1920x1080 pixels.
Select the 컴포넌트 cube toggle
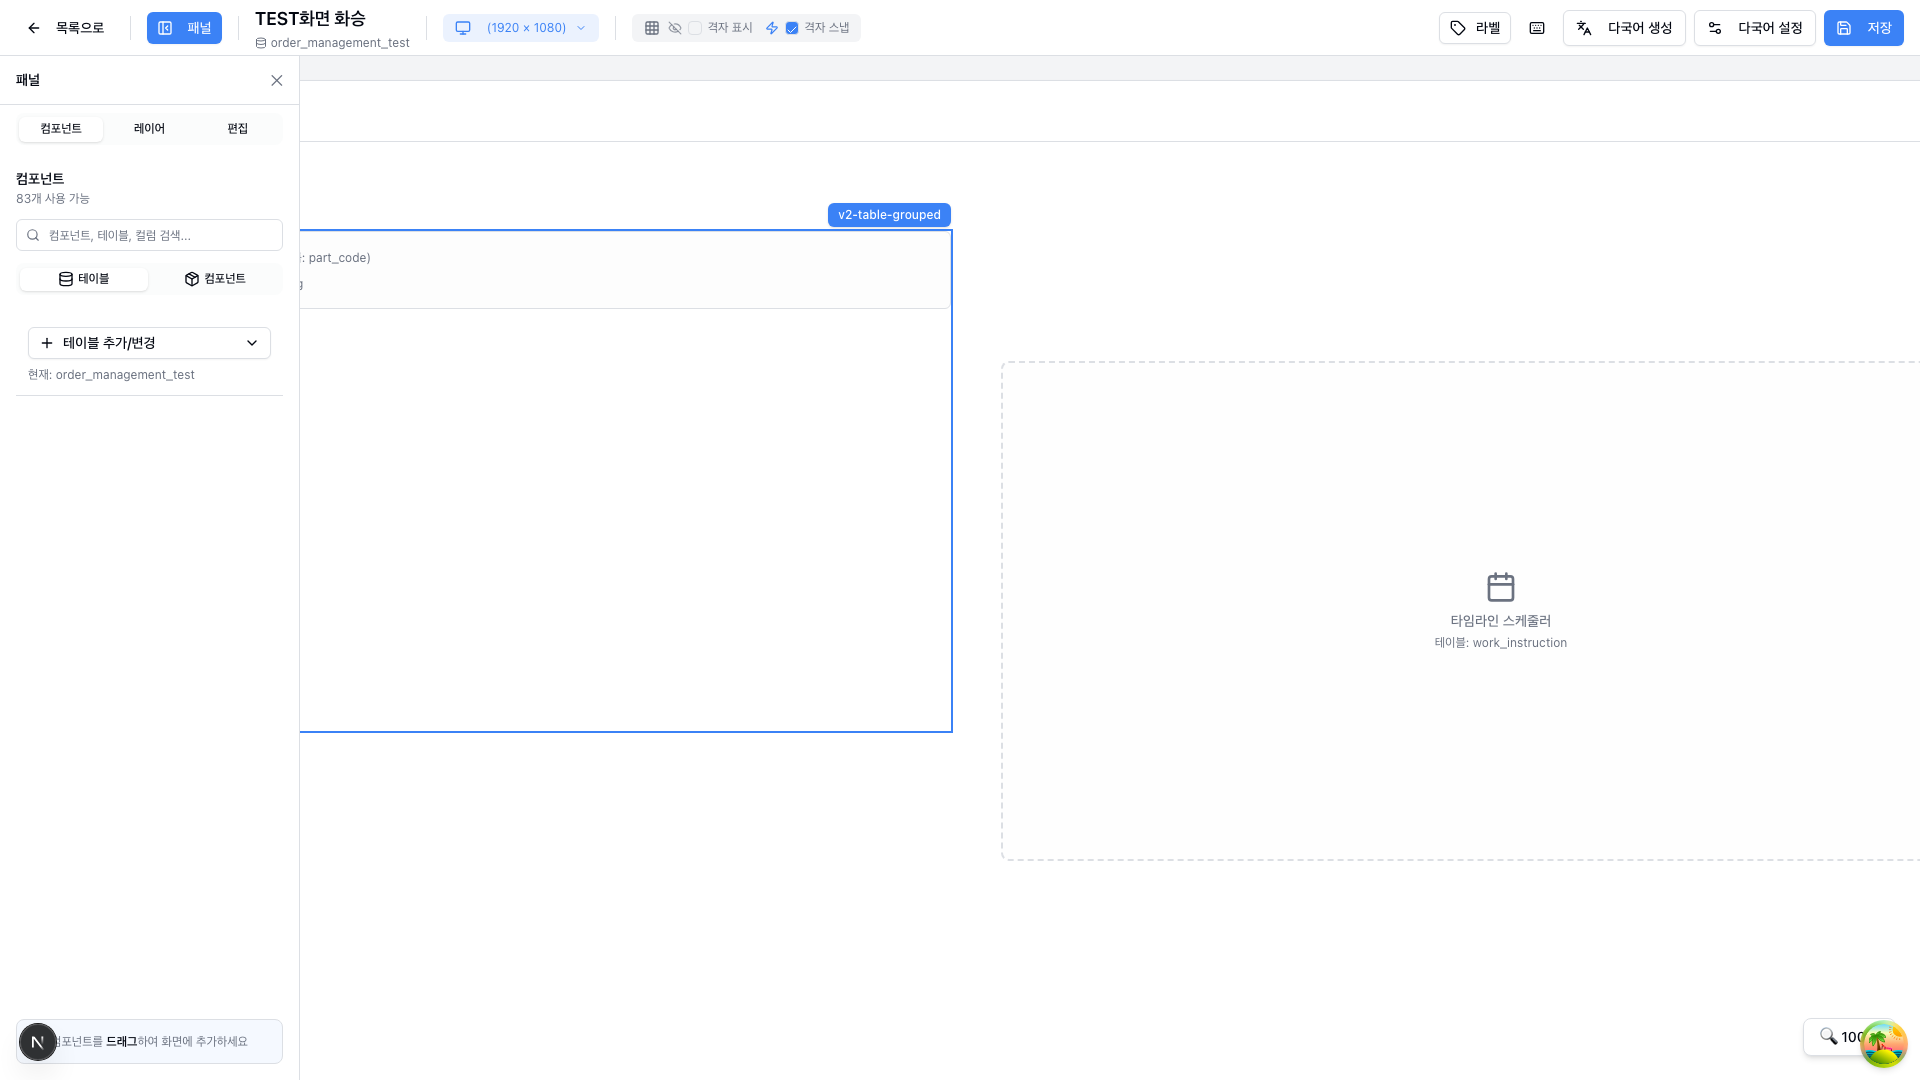click(x=215, y=279)
